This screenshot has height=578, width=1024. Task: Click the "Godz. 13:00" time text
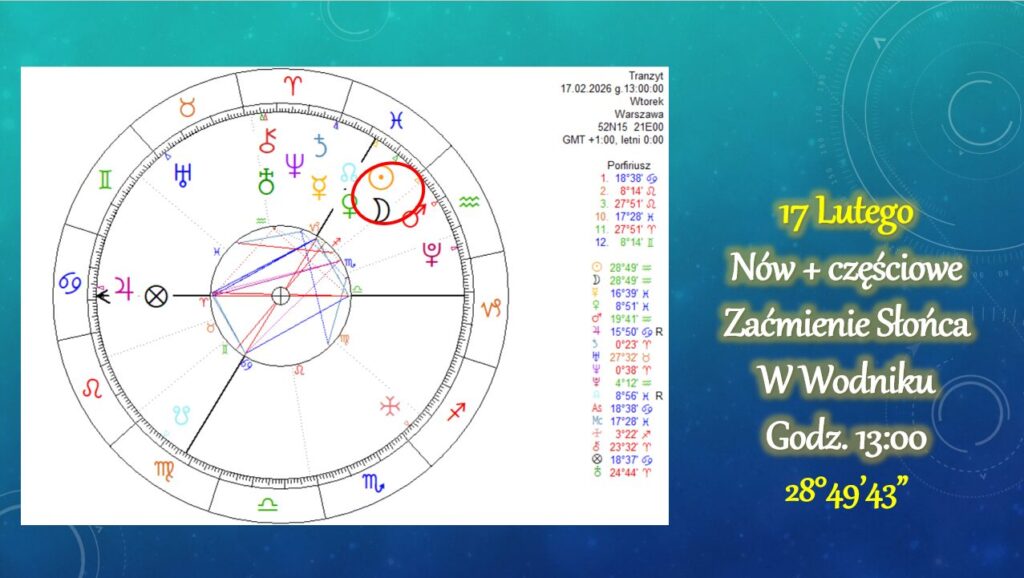(847, 438)
